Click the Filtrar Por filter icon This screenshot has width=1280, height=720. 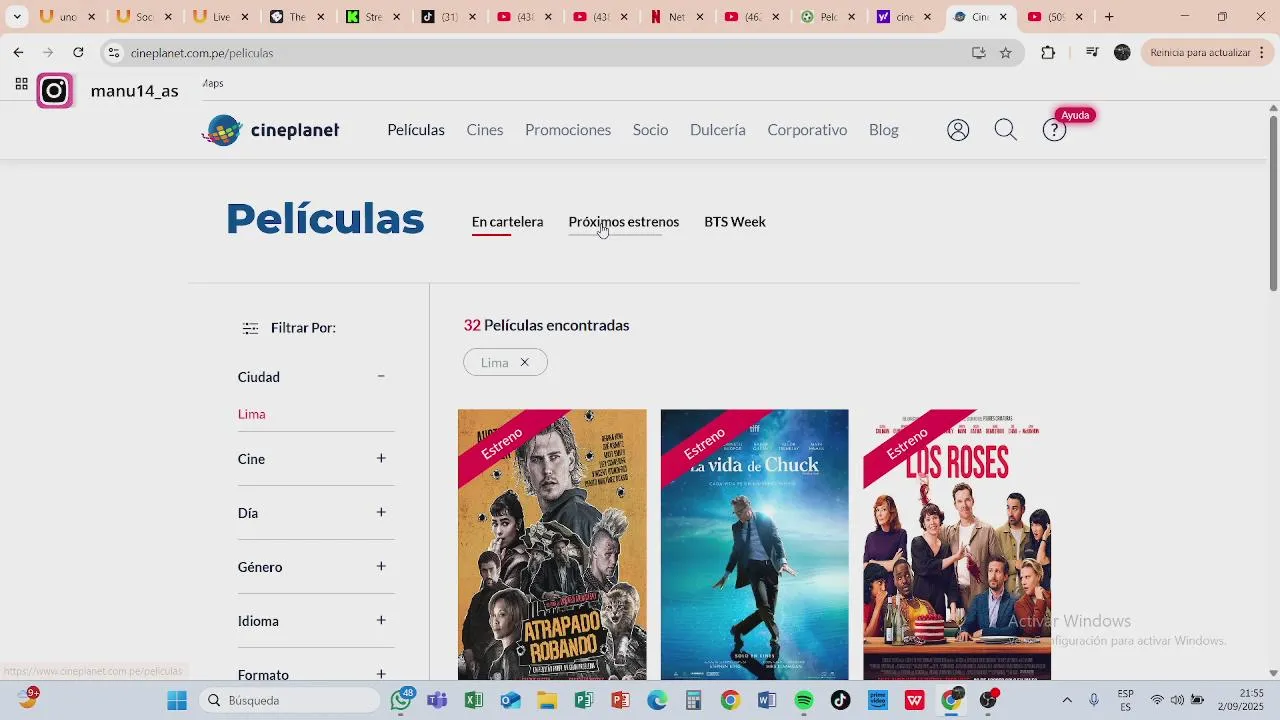coord(250,328)
